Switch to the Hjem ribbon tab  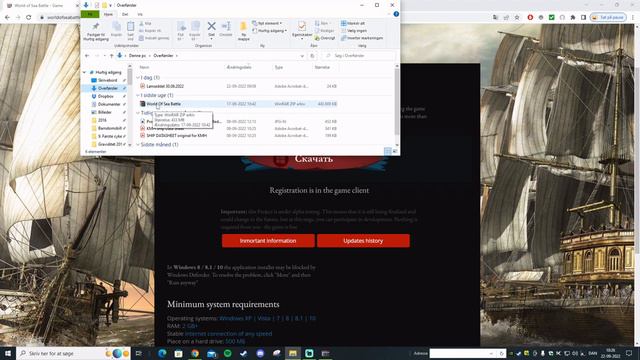(108, 14)
